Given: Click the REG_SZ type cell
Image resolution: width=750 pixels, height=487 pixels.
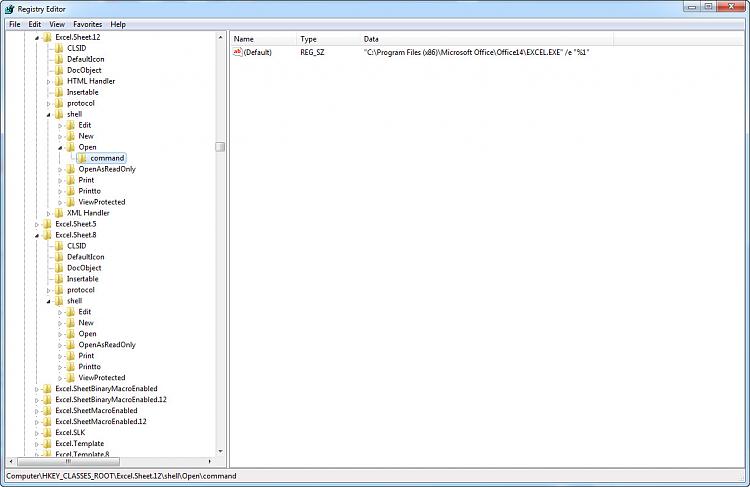Looking at the screenshot, I should [x=312, y=52].
